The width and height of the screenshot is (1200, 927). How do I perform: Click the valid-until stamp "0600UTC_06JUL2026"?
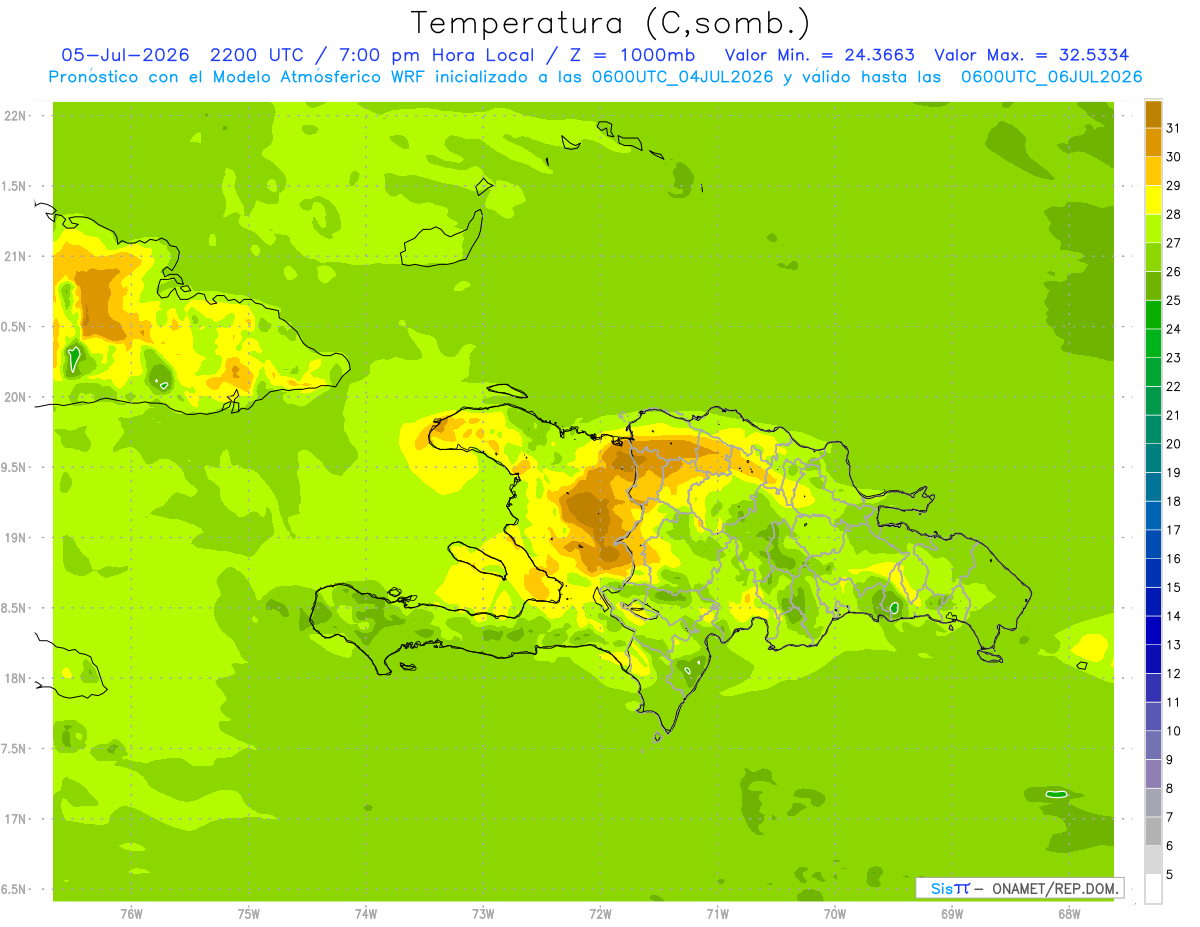(x=1051, y=77)
